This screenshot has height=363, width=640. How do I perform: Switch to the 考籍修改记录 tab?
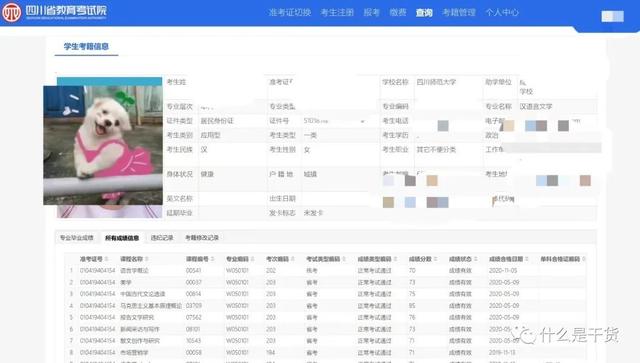(x=202, y=238)
